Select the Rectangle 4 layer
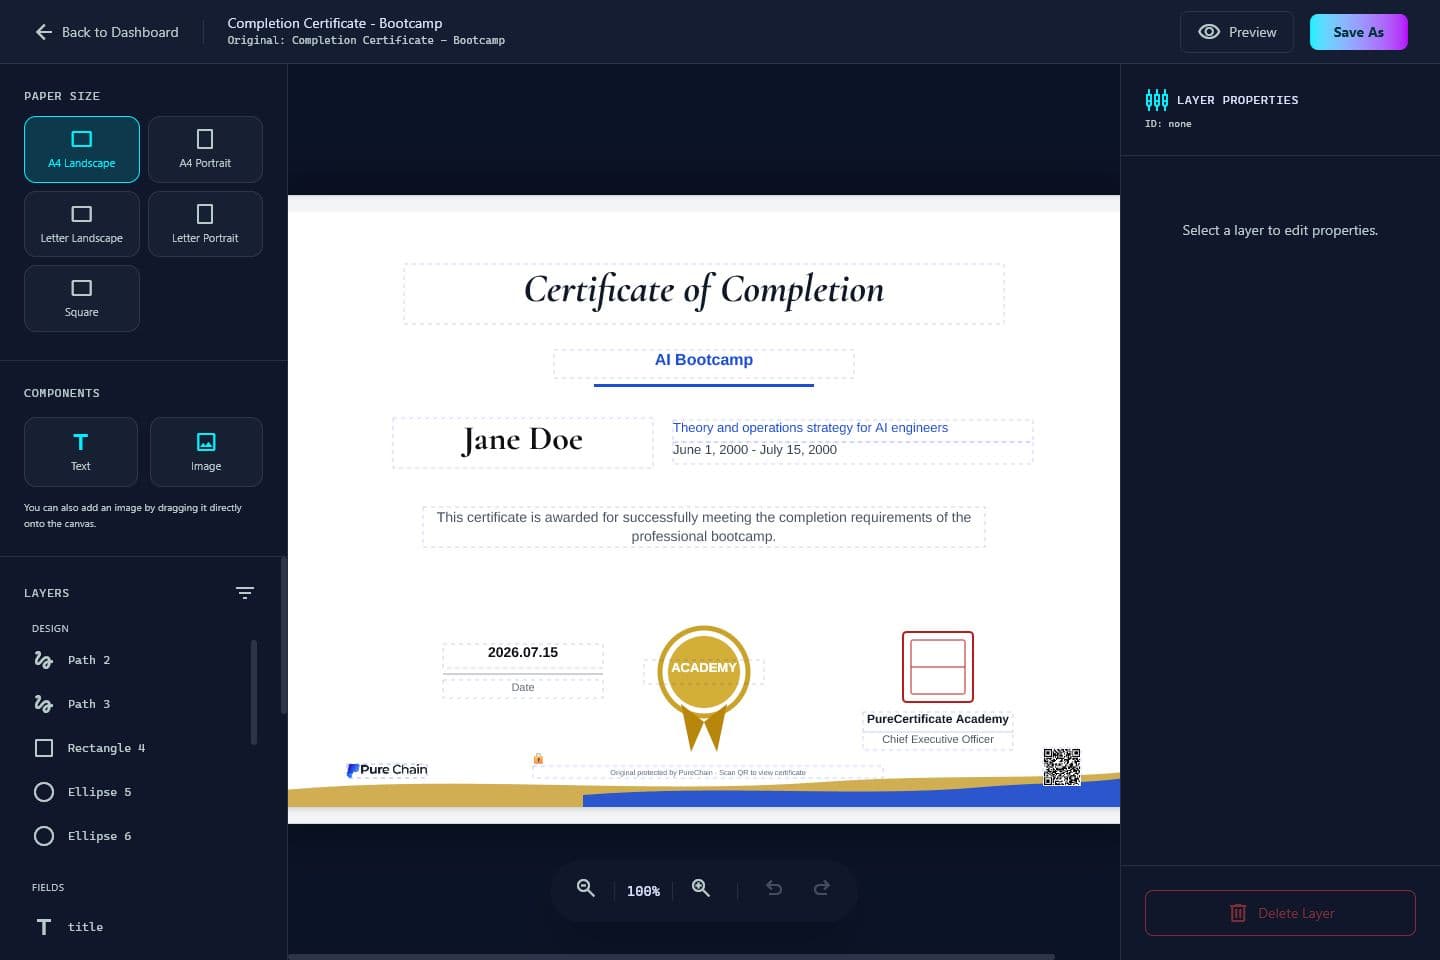 (140, 748)
